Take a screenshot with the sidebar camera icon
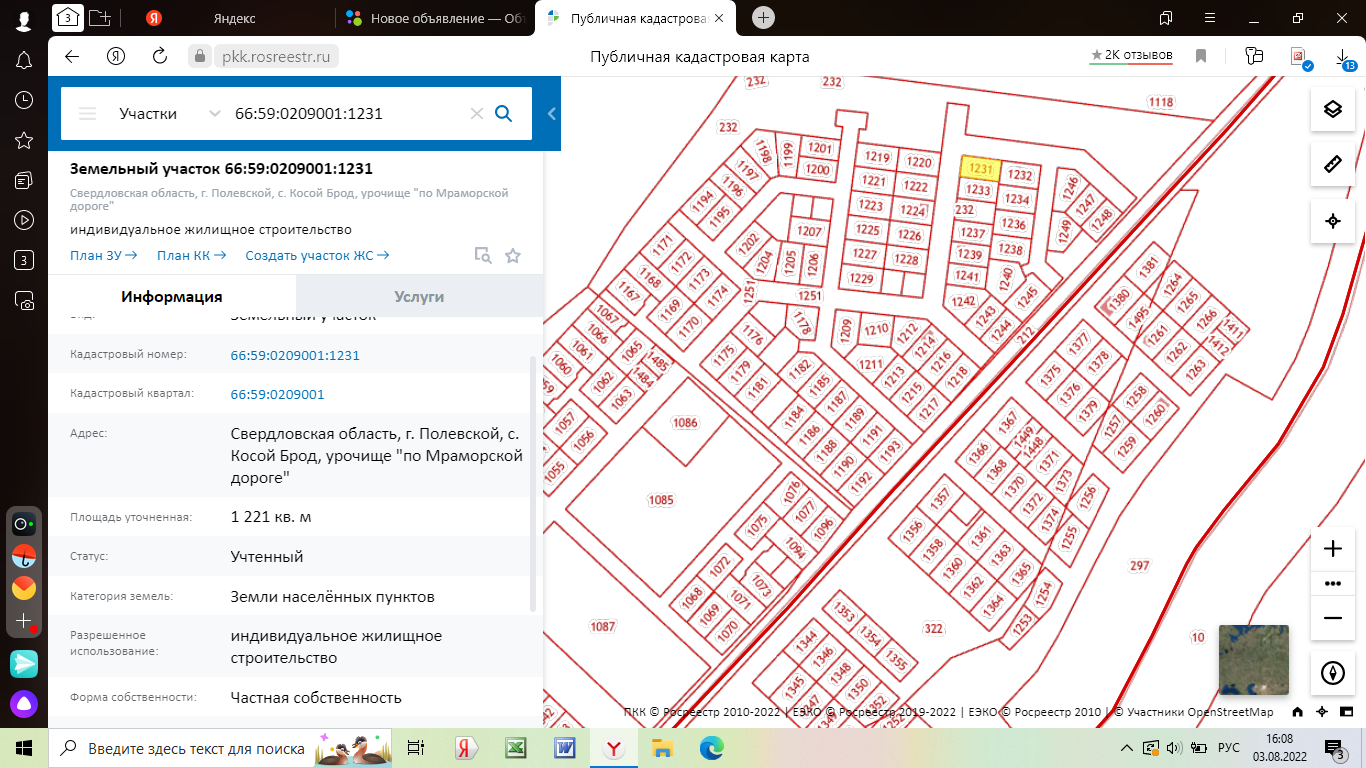The width and height of the screenshot is (1366, 768). click(24, 300)
